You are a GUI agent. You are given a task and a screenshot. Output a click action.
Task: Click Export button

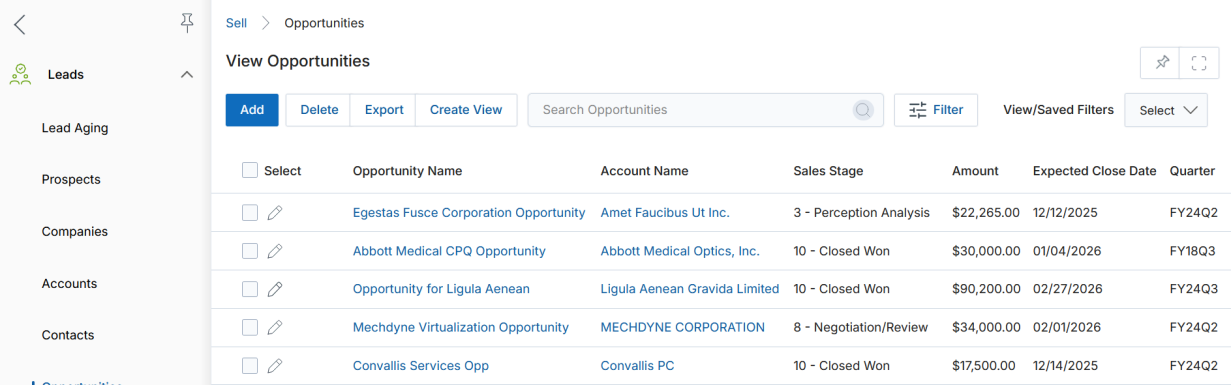click(384, 110)
